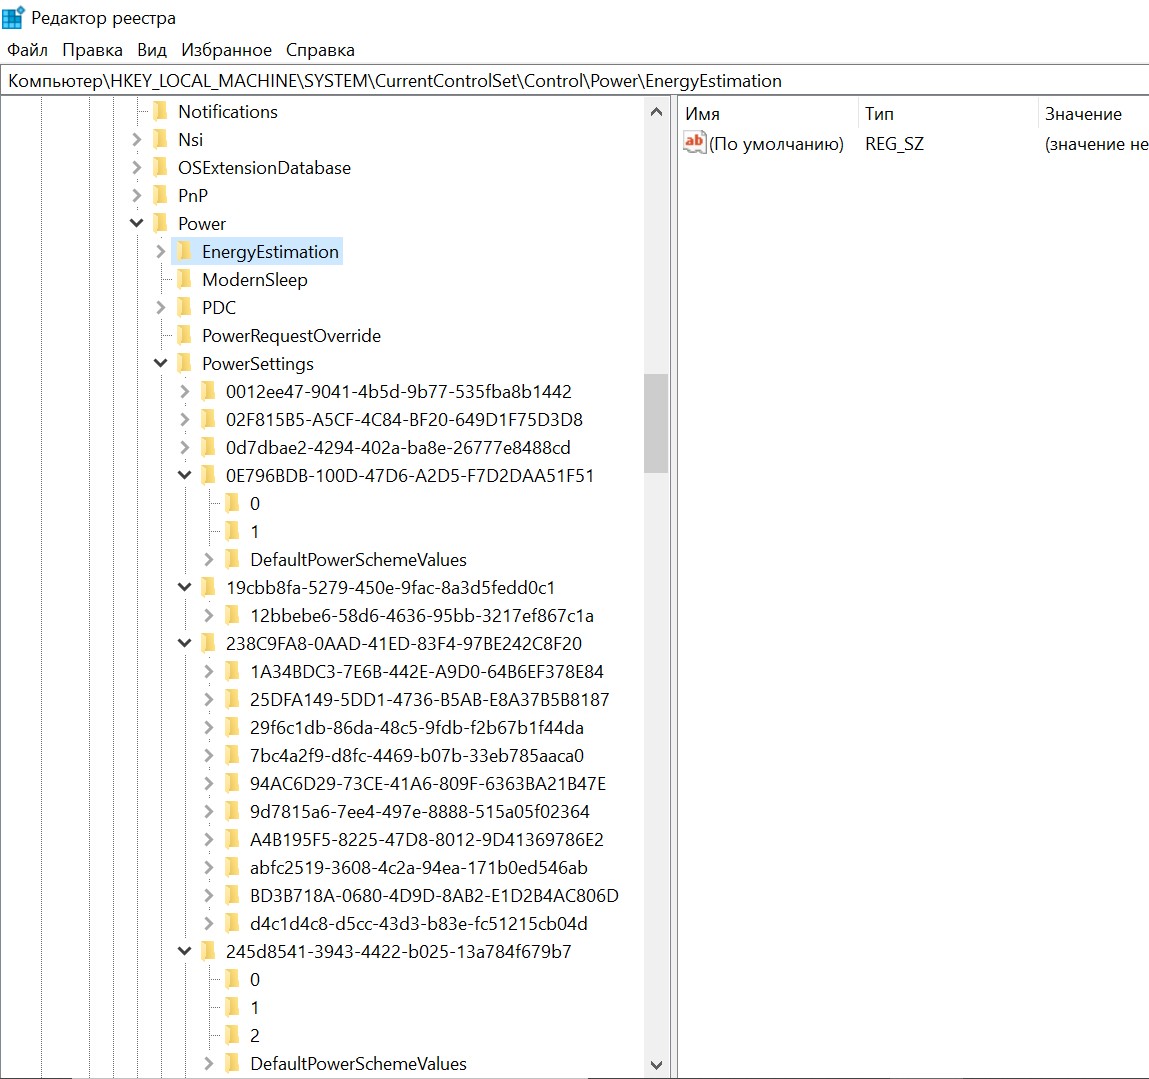Click the tree vertical scrollbar thumb
Image resolution: width=1149 pixels, height=1079 pixels.
pyautogui.click(x=656, y=424)
